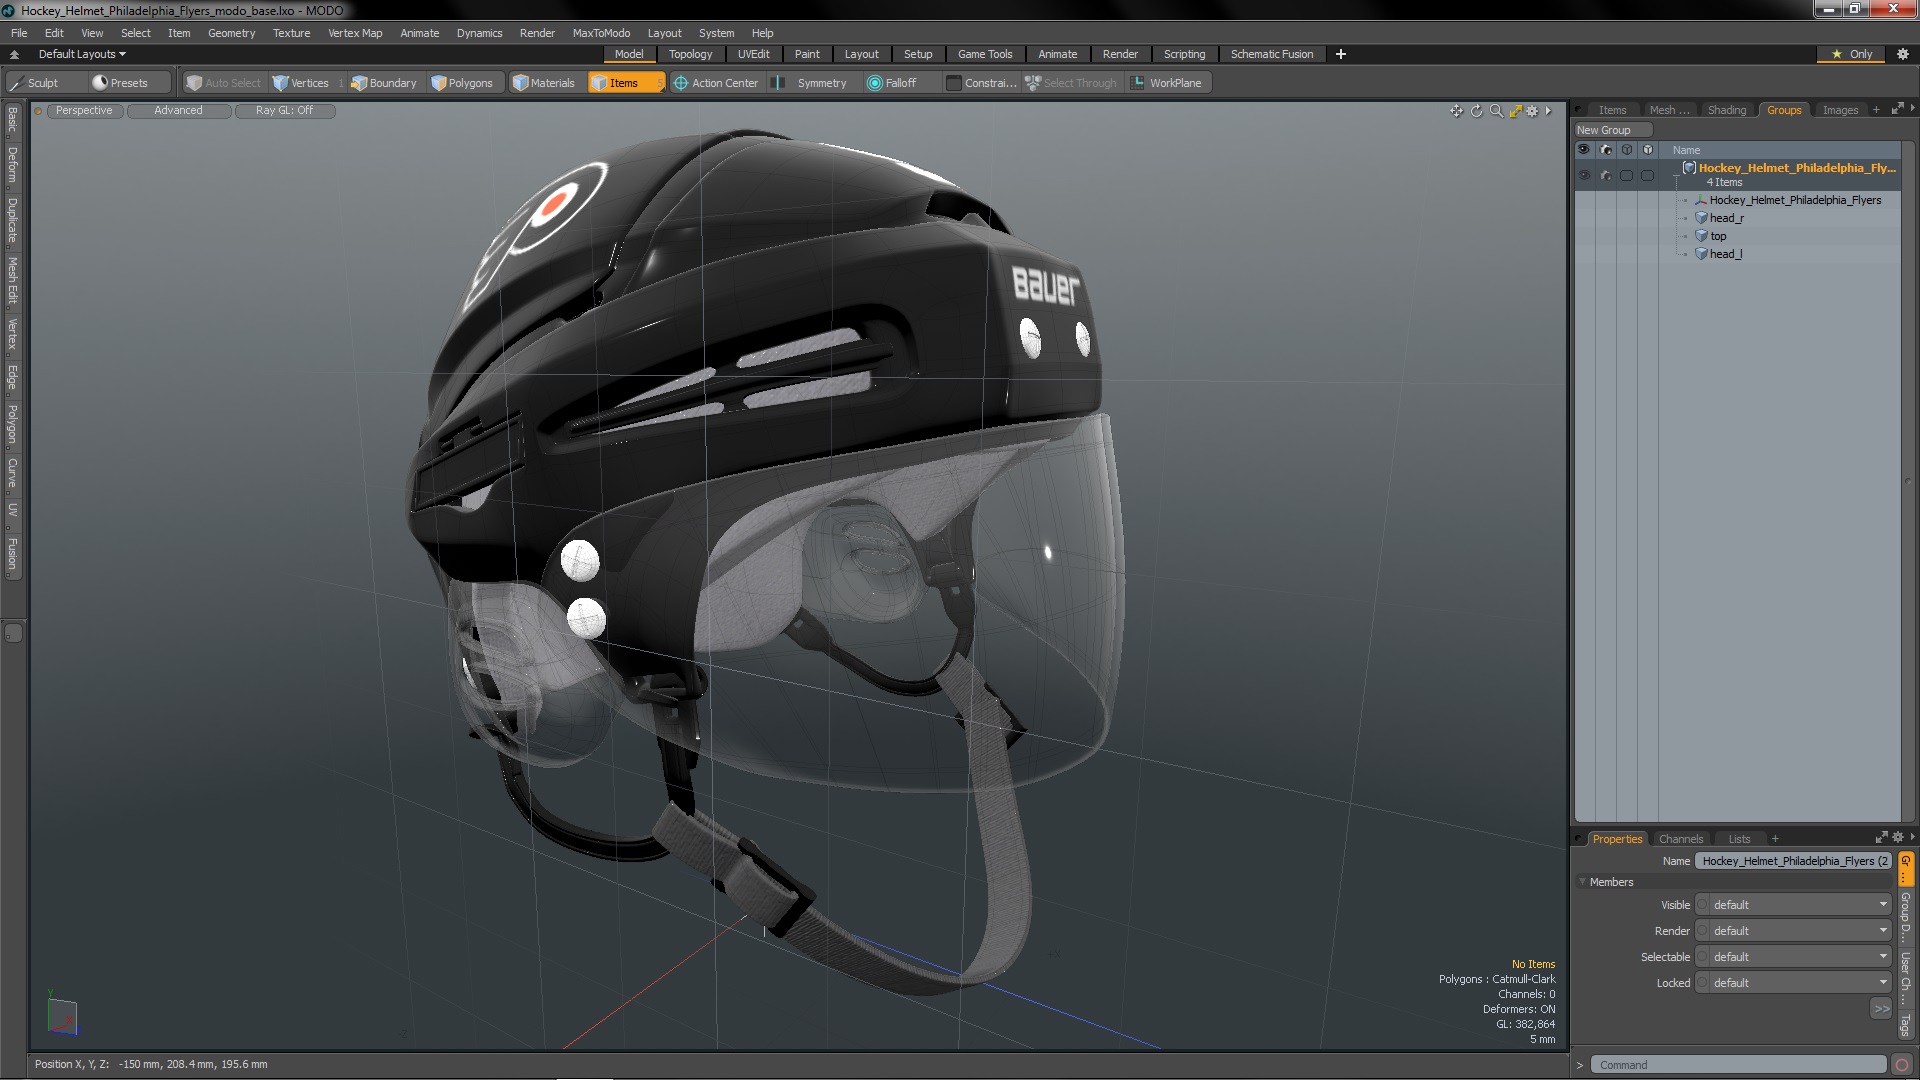Image resolution: width=1920 pixels, height=1080 pixels.
Task: Open the MaxToModo menu
Action: [x=601, y=33]
